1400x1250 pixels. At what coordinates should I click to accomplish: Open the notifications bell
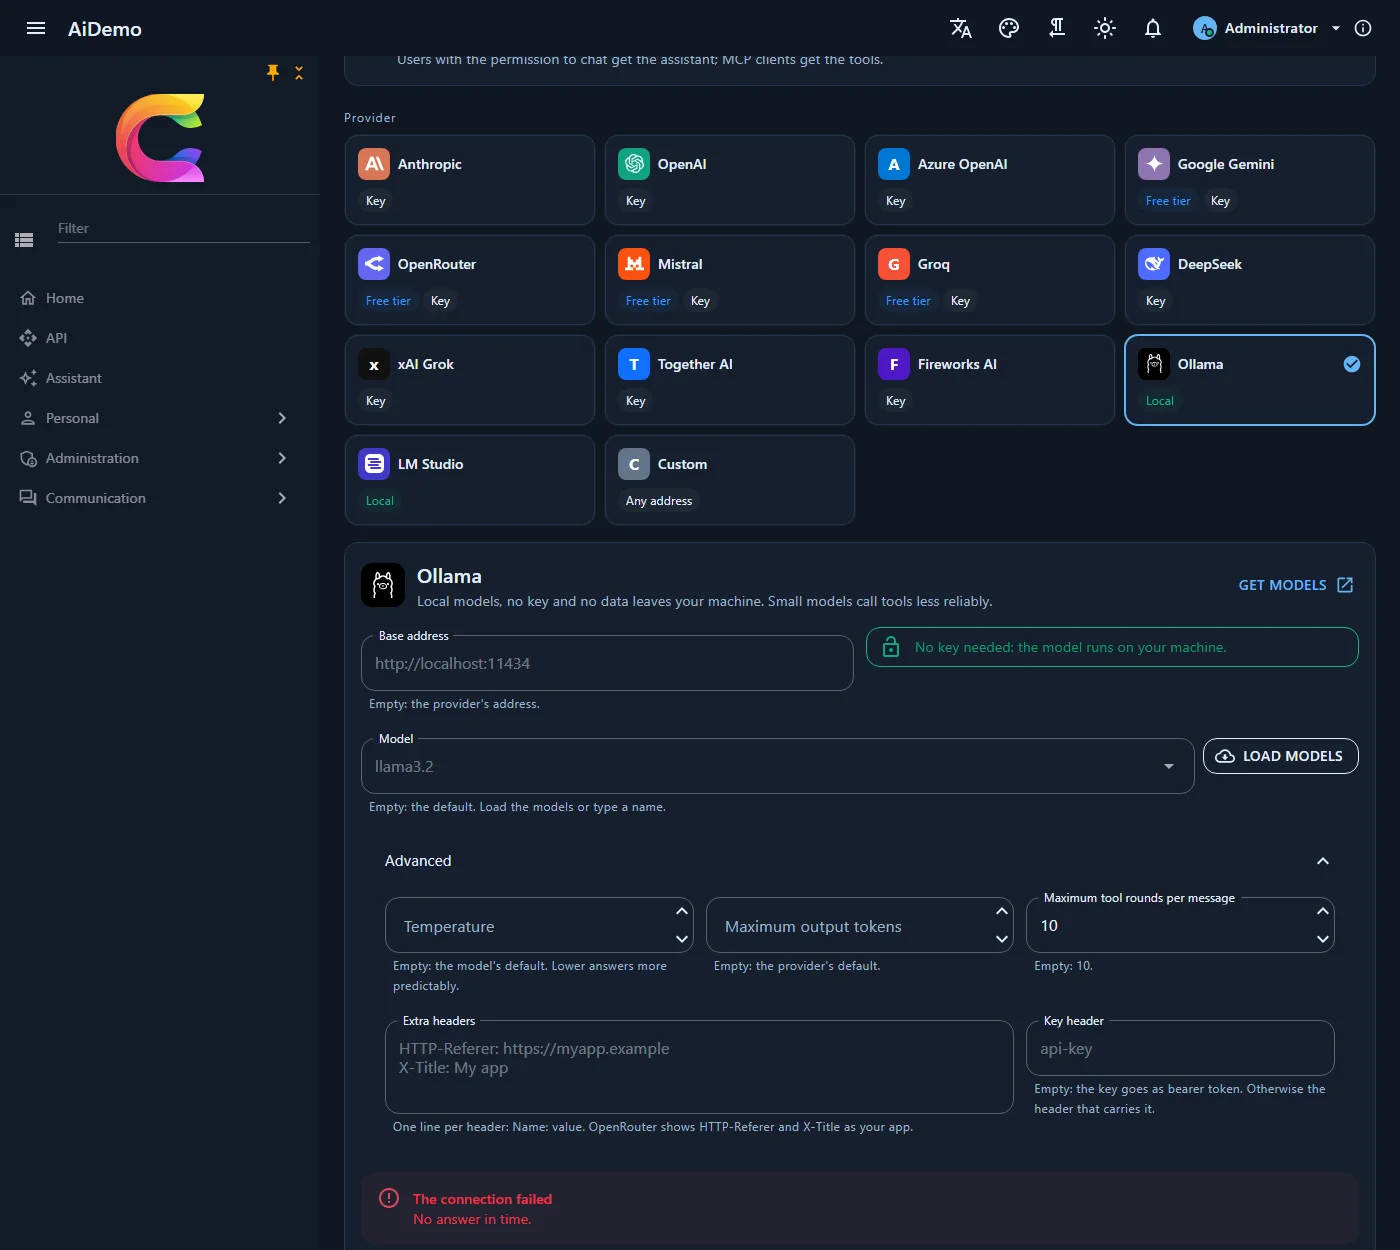[1153, 28]
